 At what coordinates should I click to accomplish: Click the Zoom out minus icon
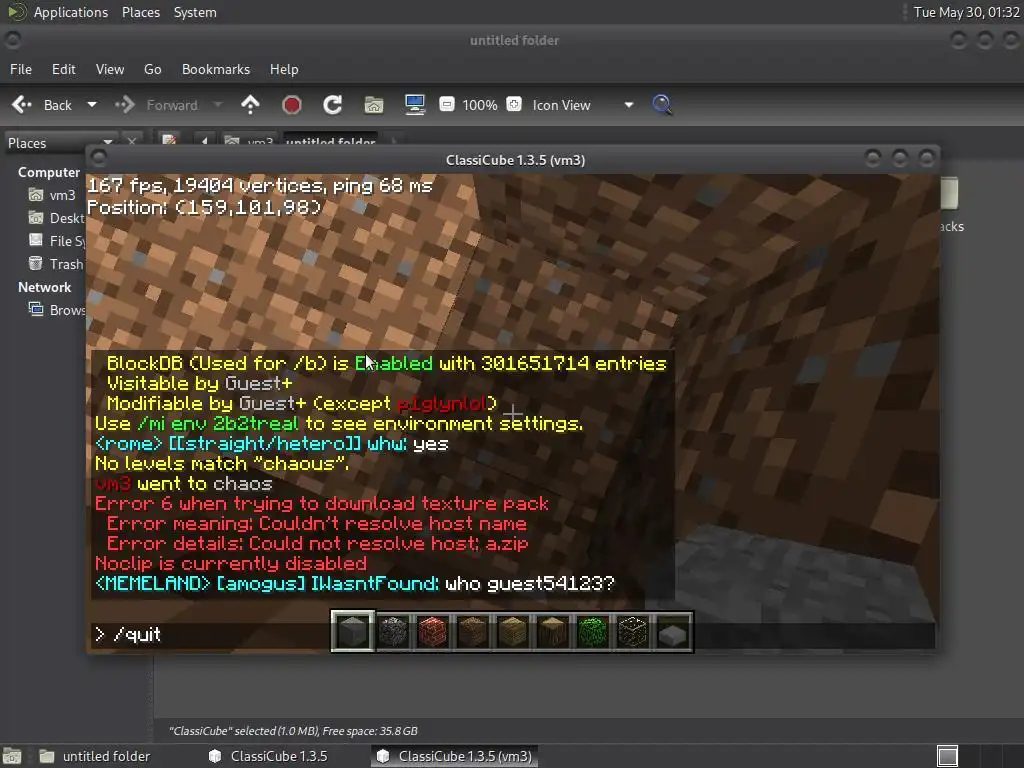447,104
